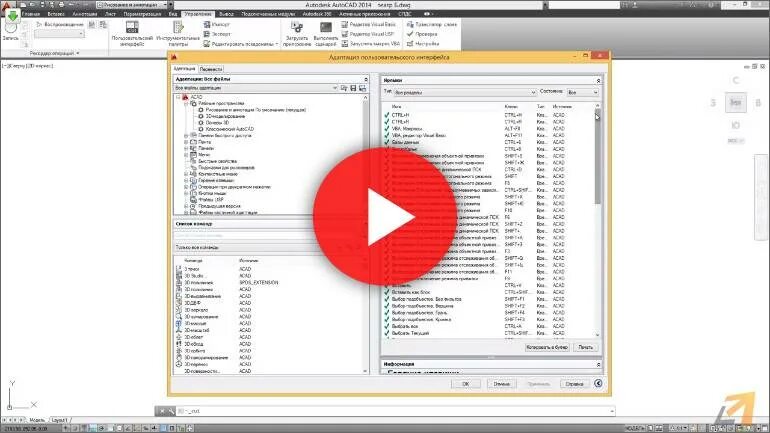Click the Печать button
This screenshot has width=770, height=433.
[585, 347]
